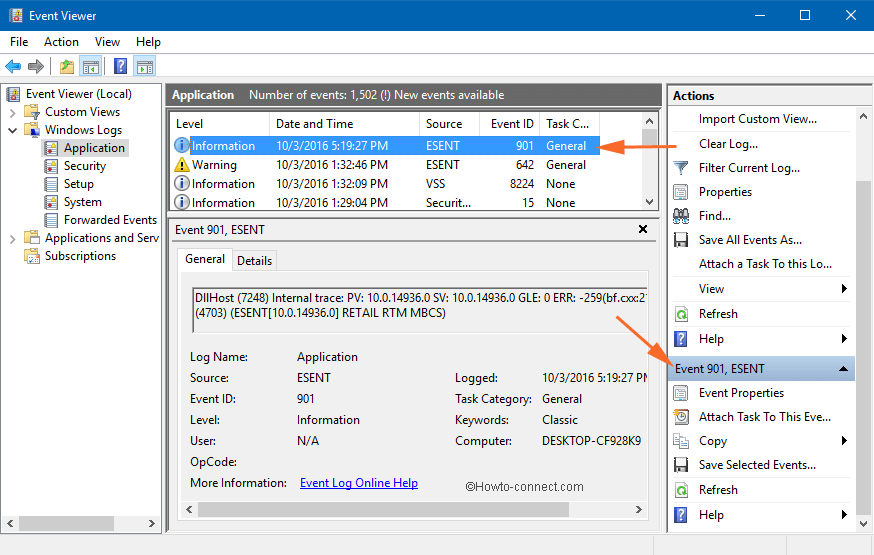This screenshot has width=874, height=555.
Task: Toggle Show/Hide Console Tree toolbar icon
Action: point(90,67)
